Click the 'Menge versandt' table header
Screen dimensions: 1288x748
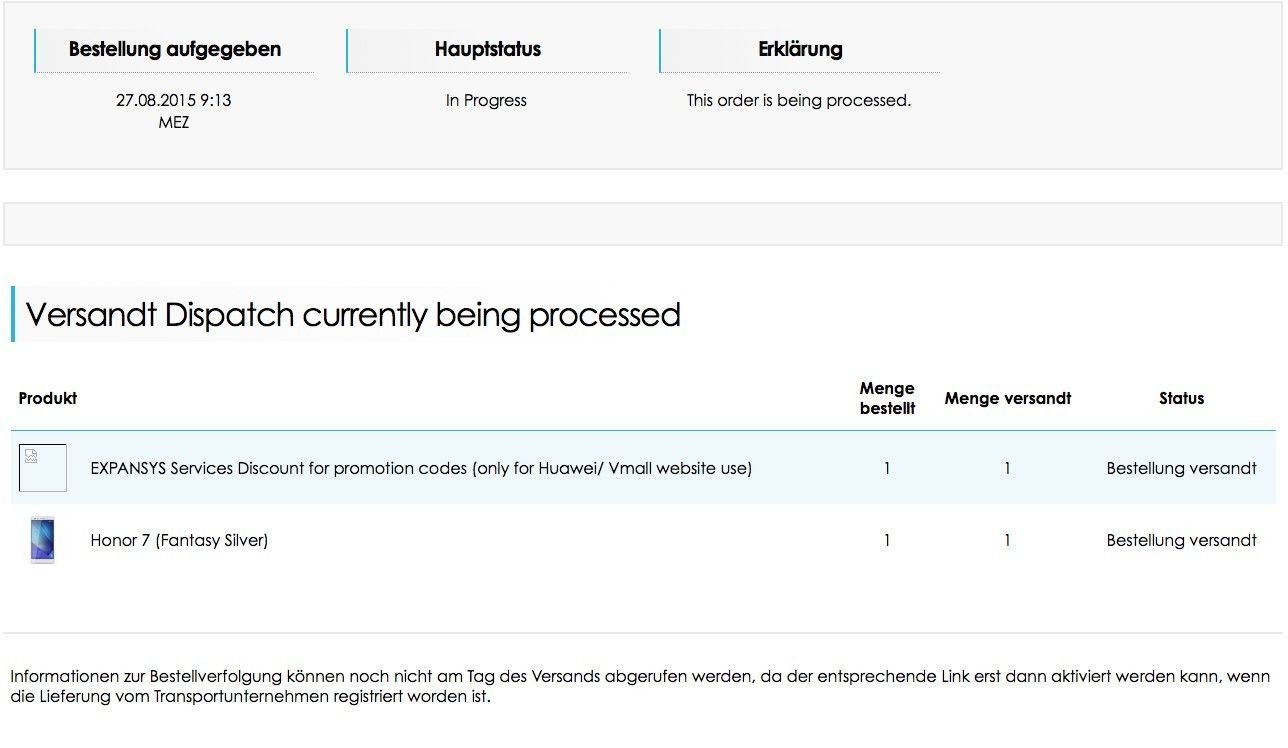tap(1008, 398)
